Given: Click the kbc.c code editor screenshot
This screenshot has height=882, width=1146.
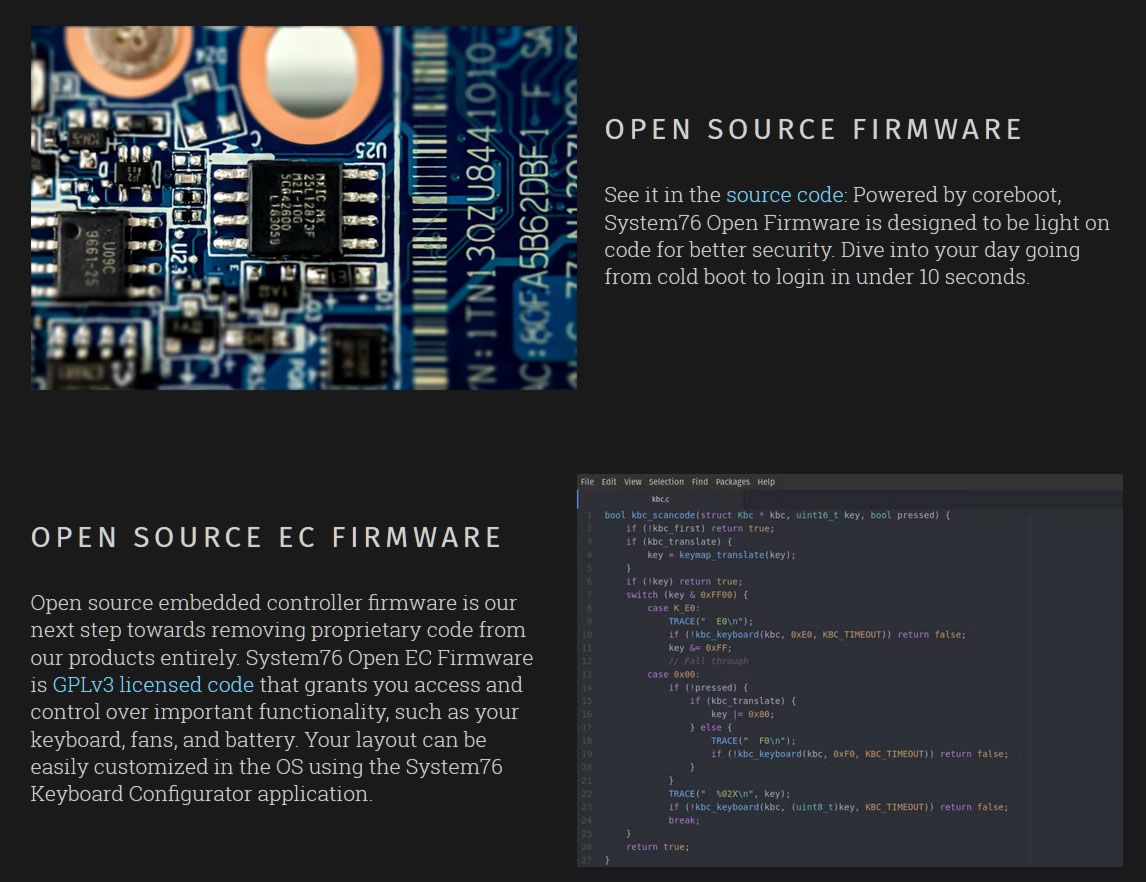Looking at the screenshot, I should pyautogui.click(x=849, y=671).
